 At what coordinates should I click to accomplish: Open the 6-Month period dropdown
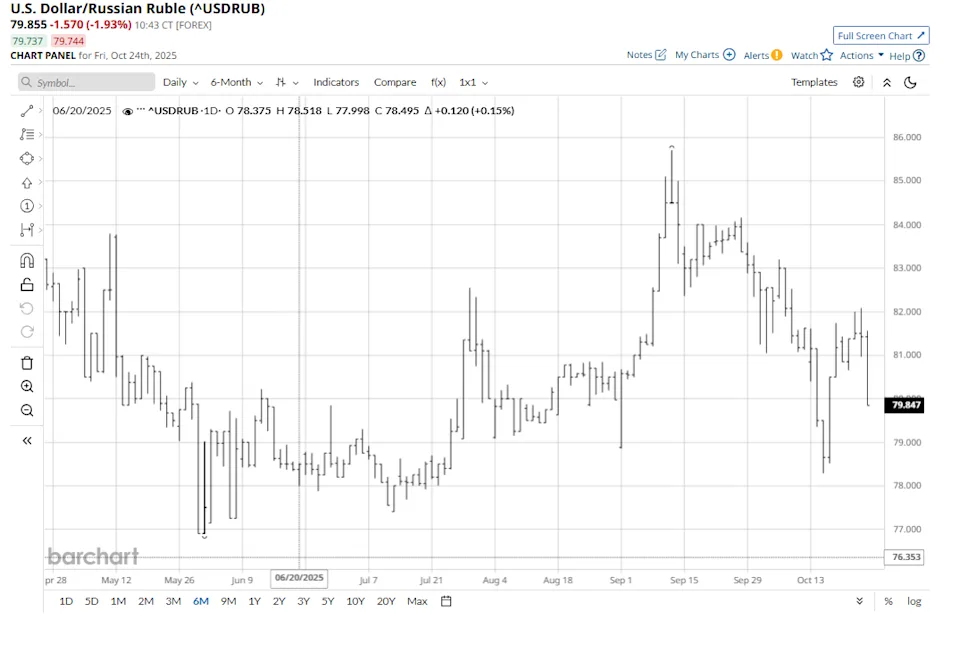236,82
